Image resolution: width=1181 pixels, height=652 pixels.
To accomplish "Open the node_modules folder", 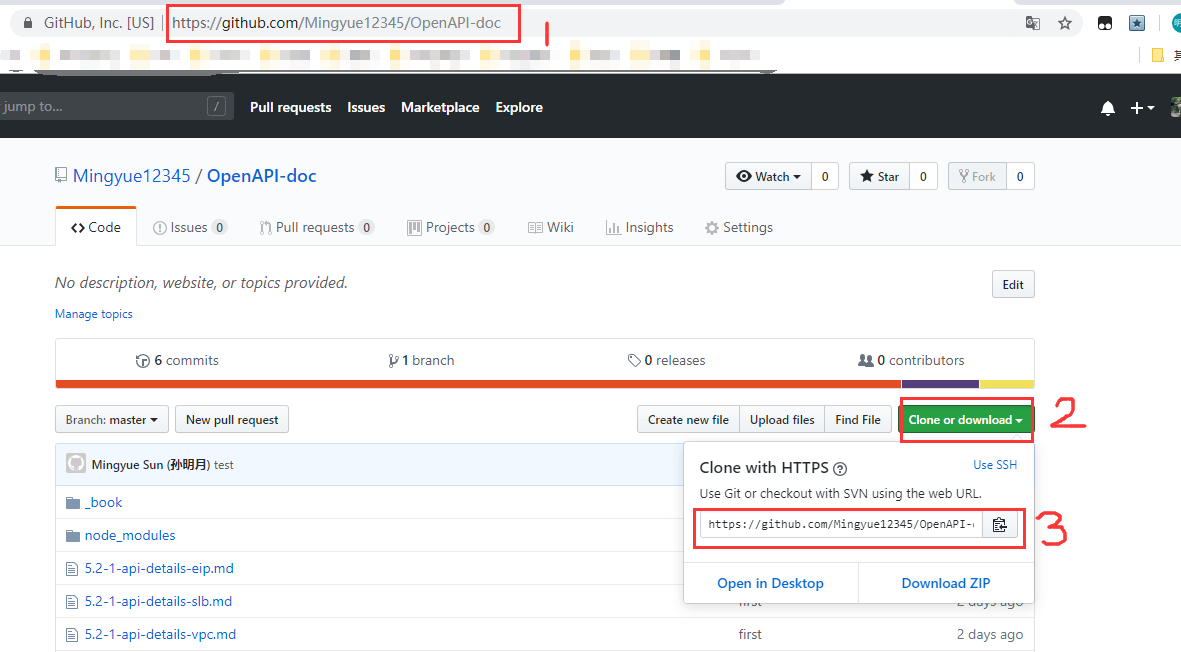I will click(x=130, y=535).
